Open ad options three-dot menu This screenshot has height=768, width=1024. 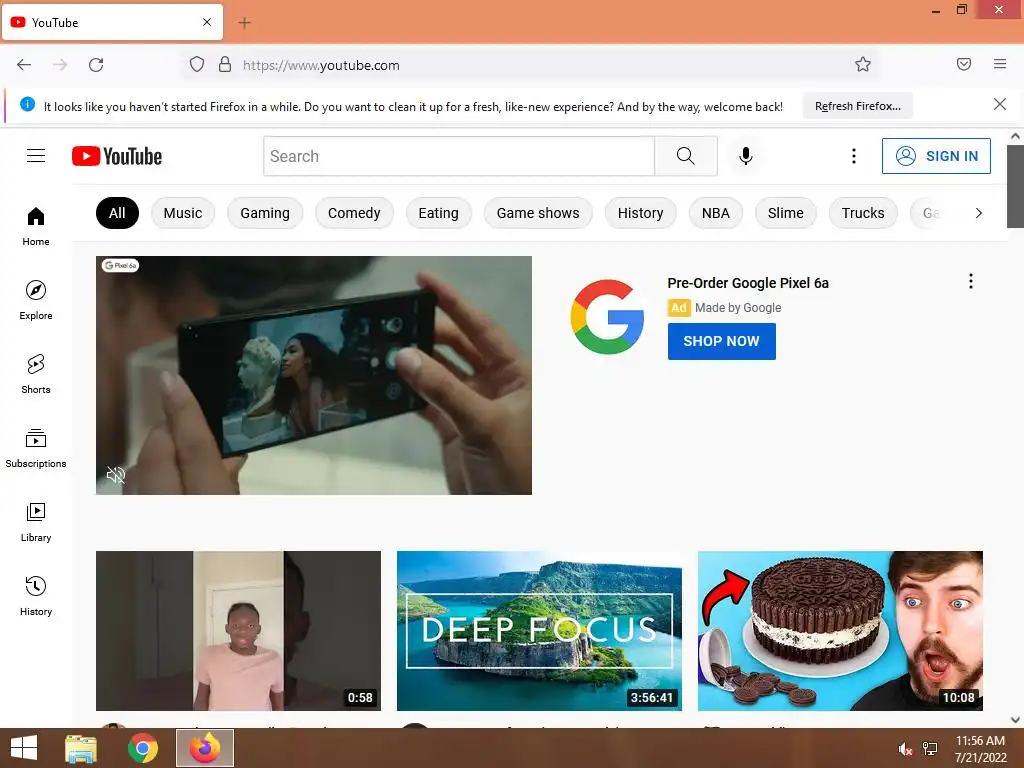(x=971, y=281)
